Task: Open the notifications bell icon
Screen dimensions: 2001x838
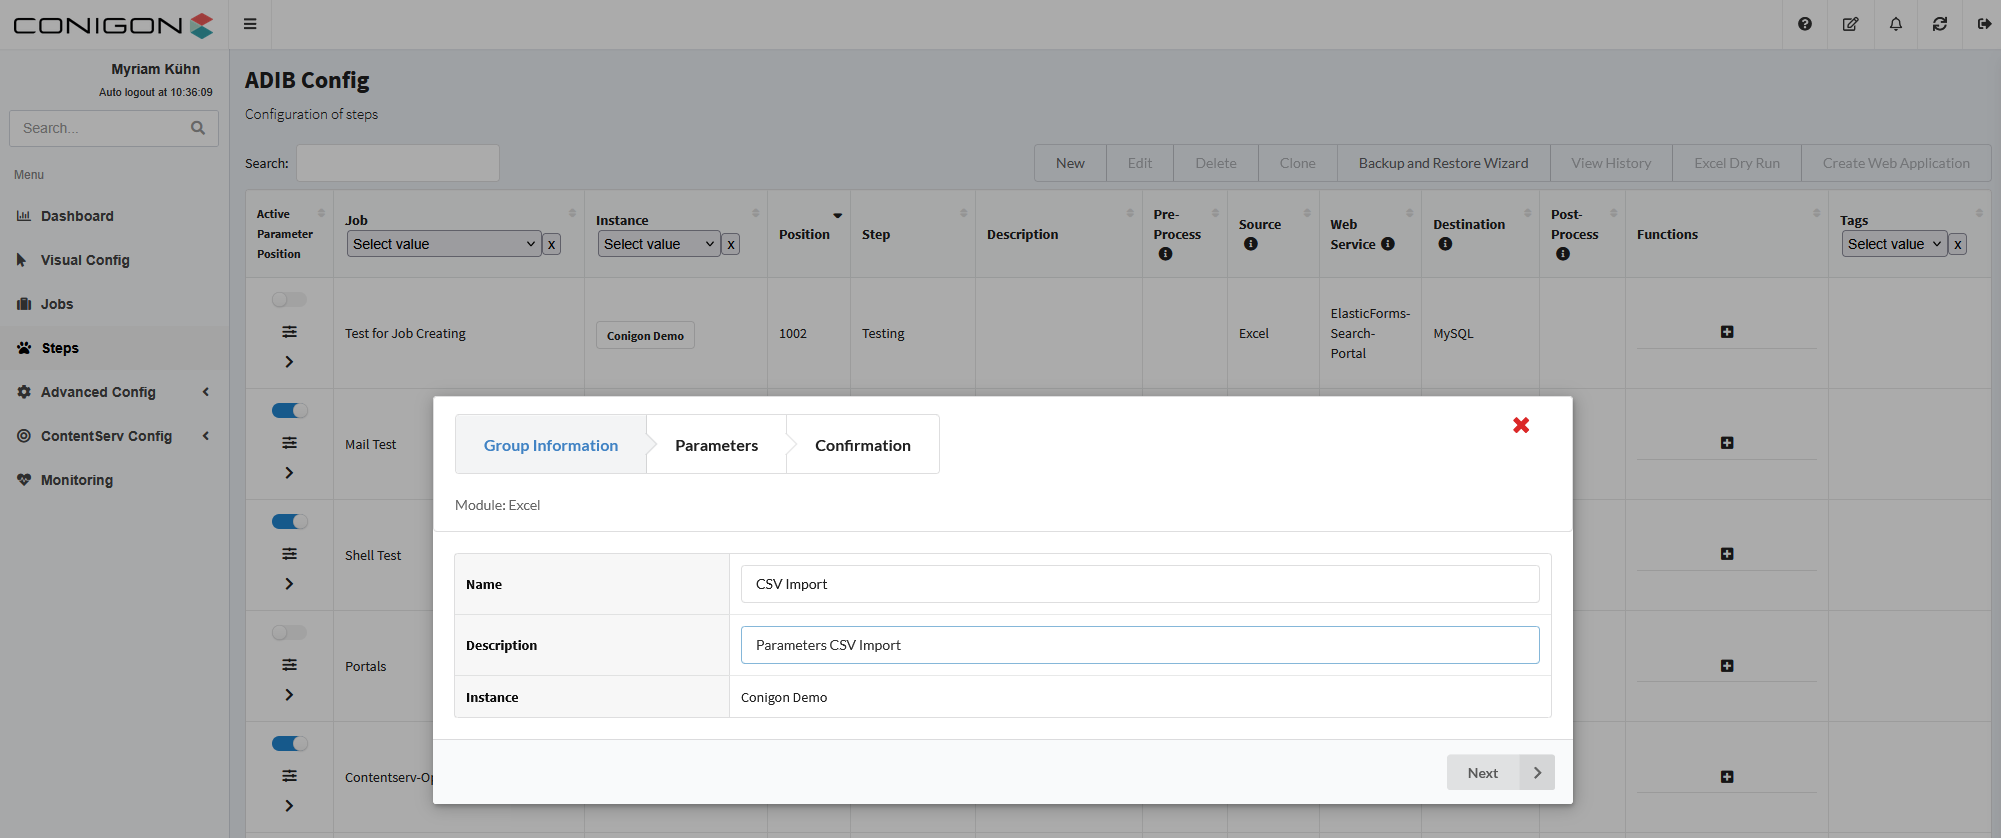Action: coord(1895,24)
